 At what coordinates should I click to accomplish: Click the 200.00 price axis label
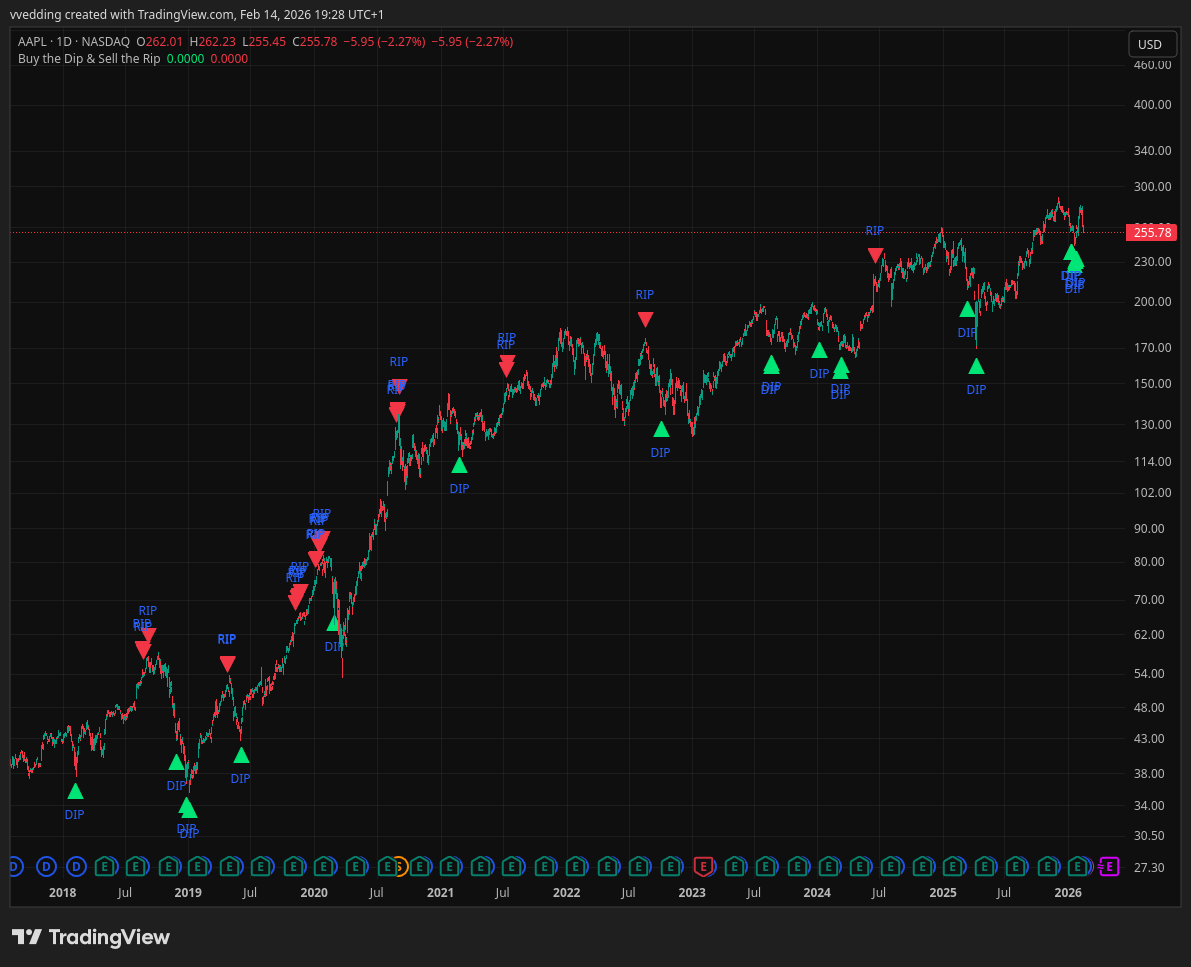[1152, 301]
